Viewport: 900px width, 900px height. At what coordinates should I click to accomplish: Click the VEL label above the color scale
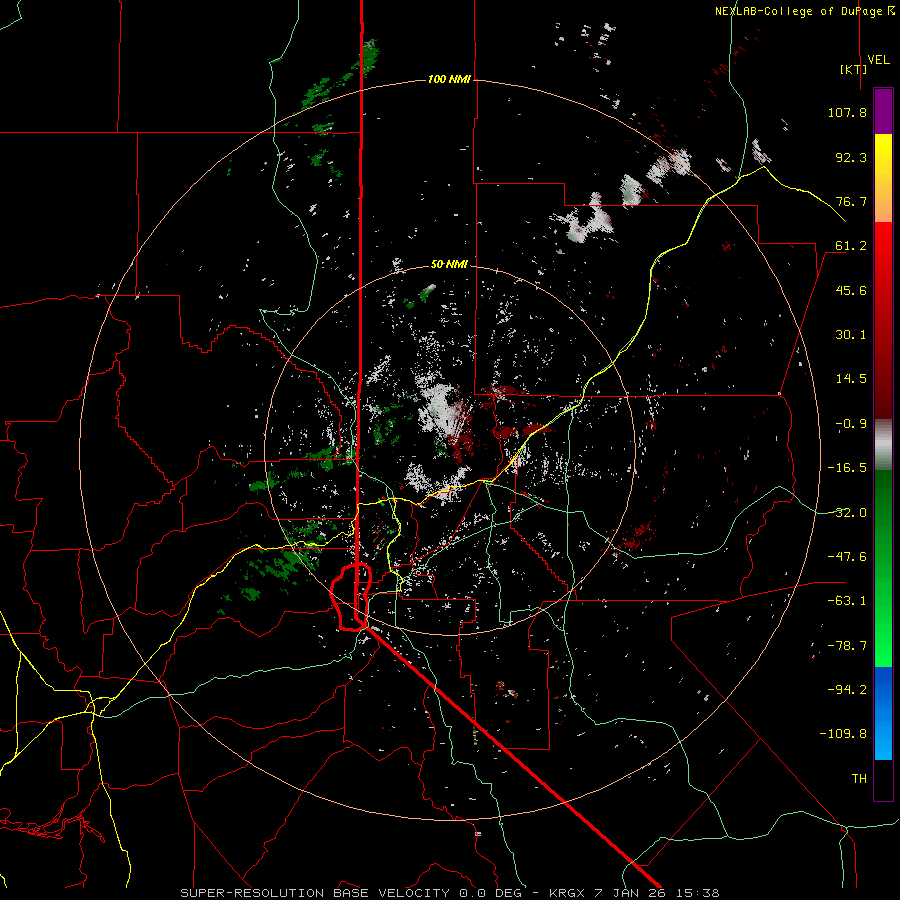[x=878, y=60]
